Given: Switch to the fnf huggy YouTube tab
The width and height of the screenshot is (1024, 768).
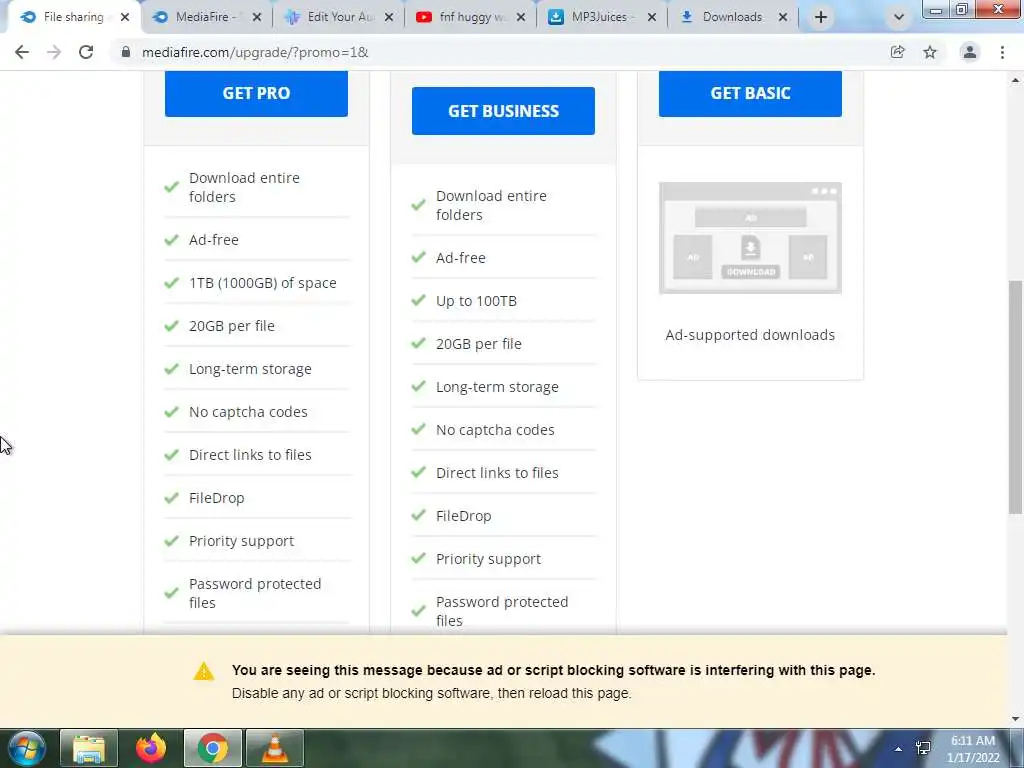Looking at the screenshot, I should pos(470,17).
